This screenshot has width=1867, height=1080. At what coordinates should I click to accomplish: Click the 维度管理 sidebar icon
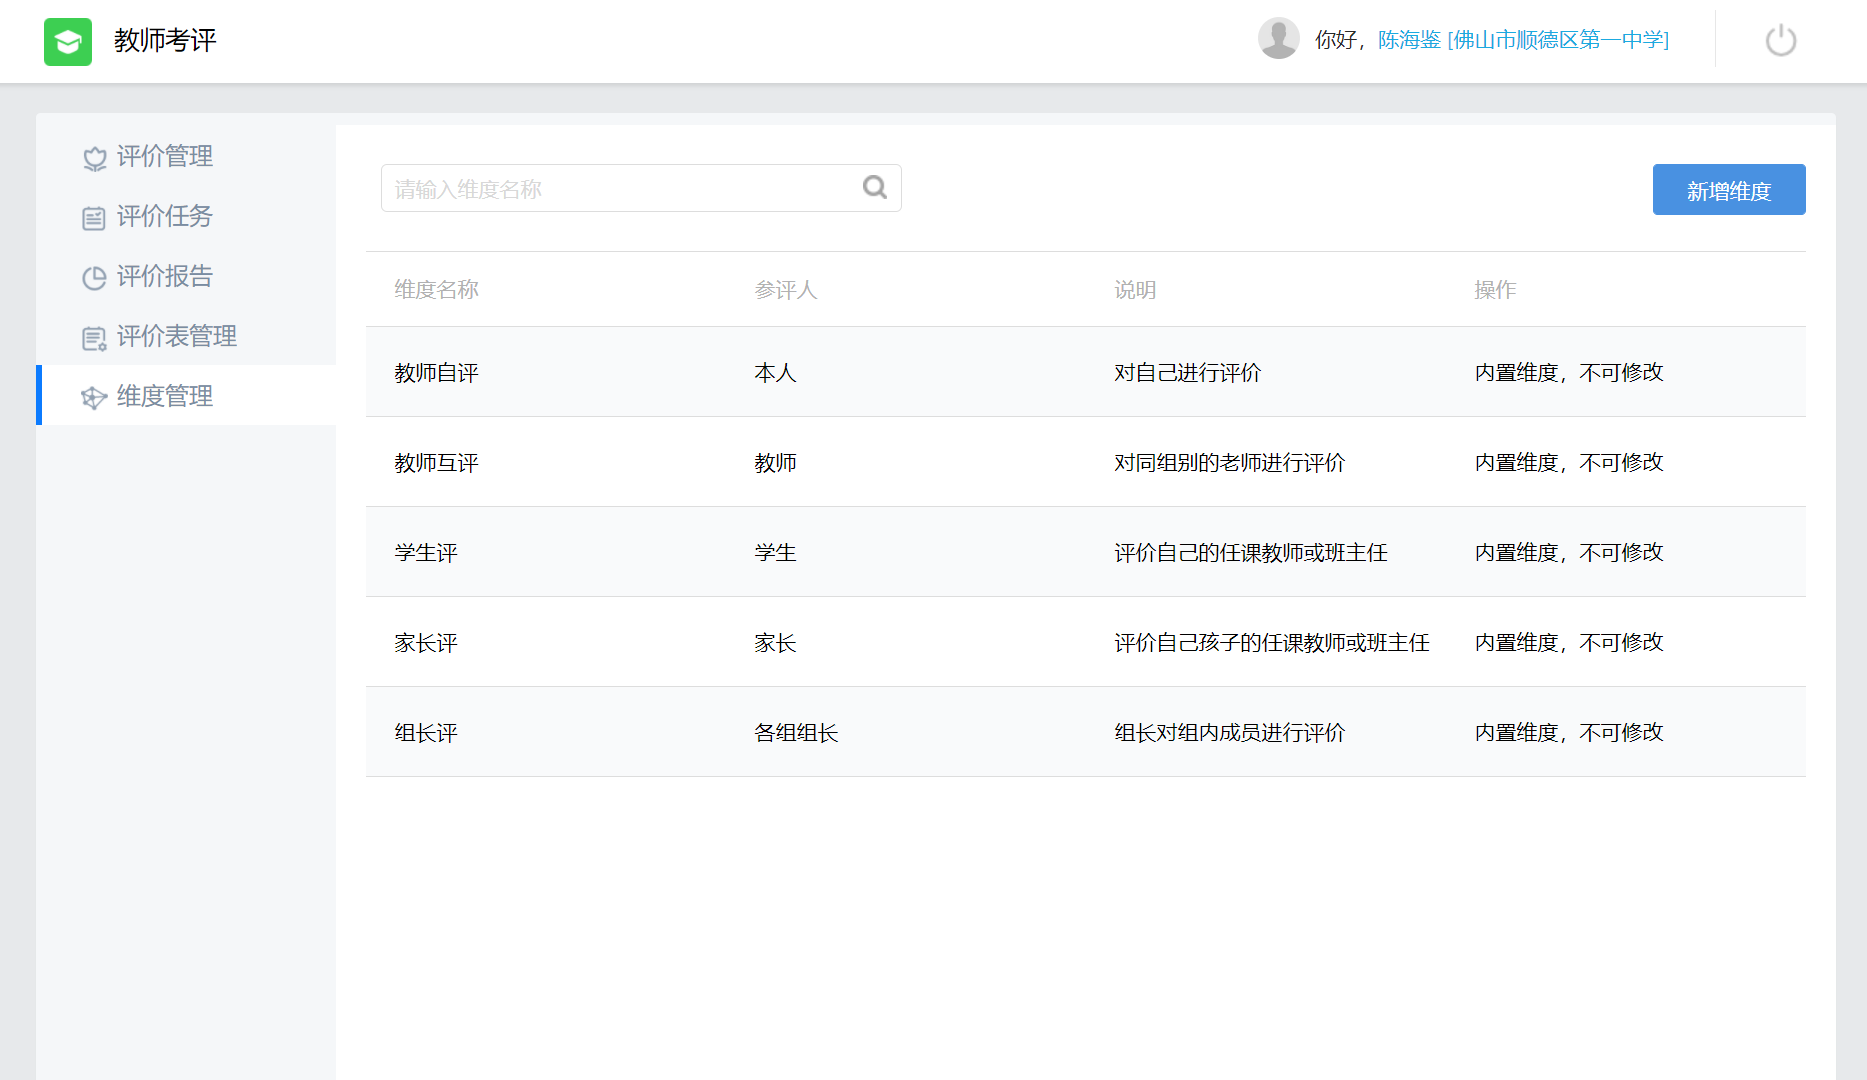pyautogui.click(x=94, y=398)
